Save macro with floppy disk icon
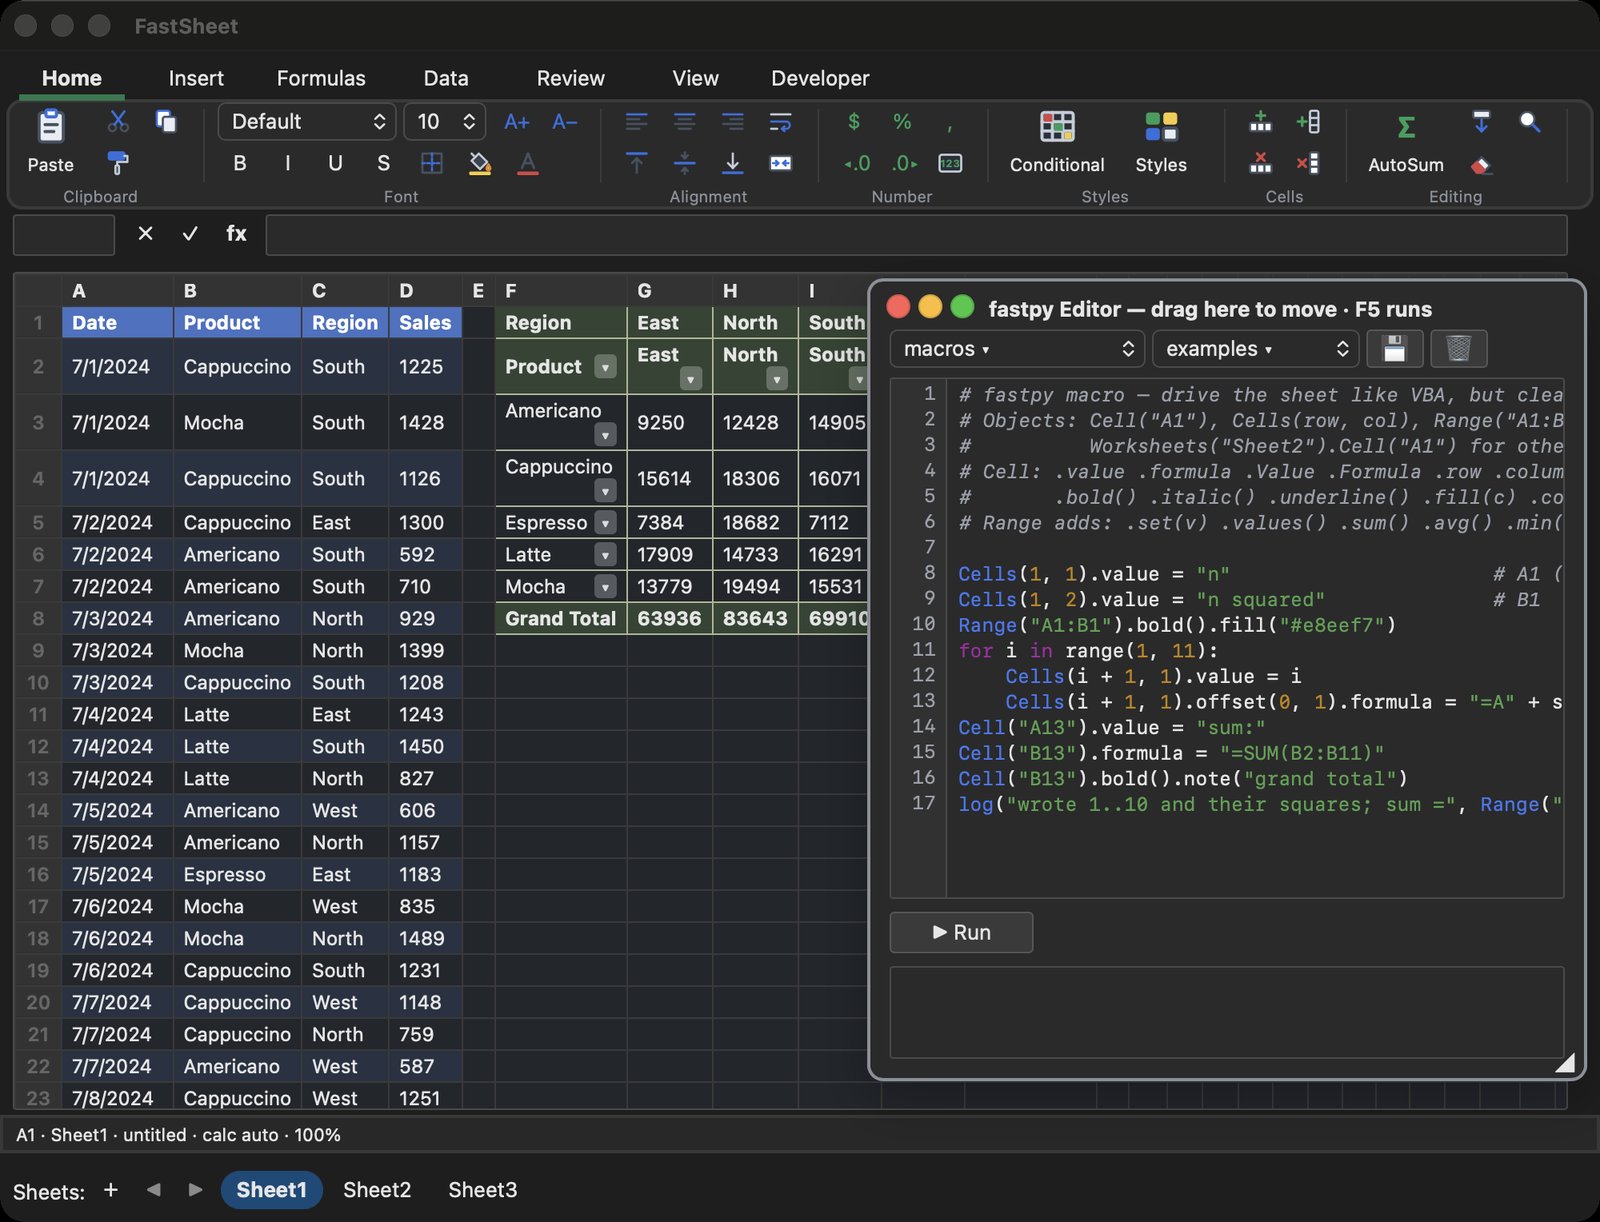Screen dimensions: 1600x1222 click(1394, 349)
